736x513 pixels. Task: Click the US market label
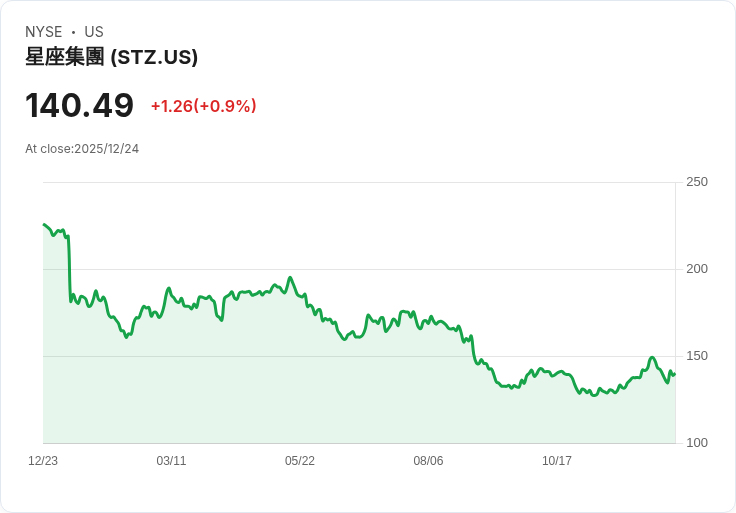[x=94, y=32]
